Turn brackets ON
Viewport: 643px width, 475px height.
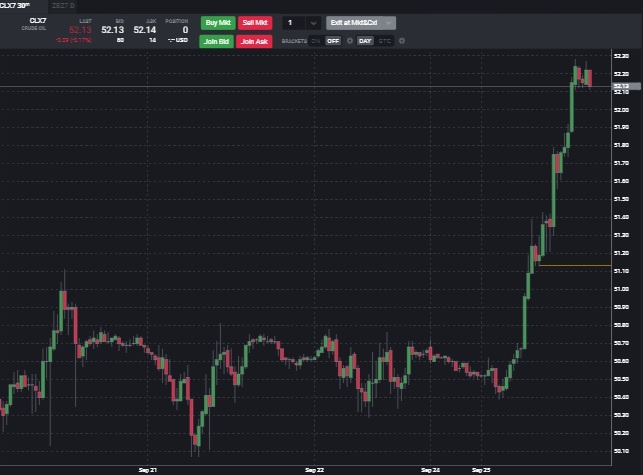pos(316,41)
